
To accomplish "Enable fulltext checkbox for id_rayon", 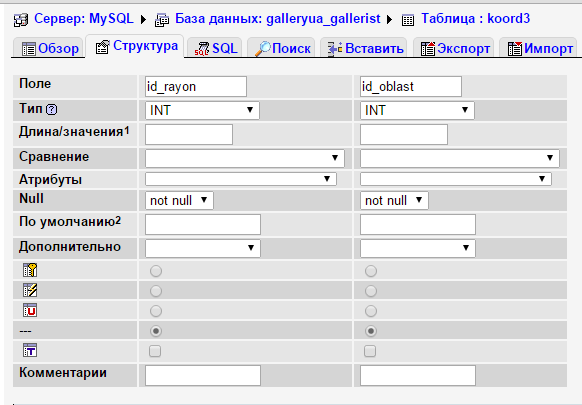I will [x=155, y=351].
